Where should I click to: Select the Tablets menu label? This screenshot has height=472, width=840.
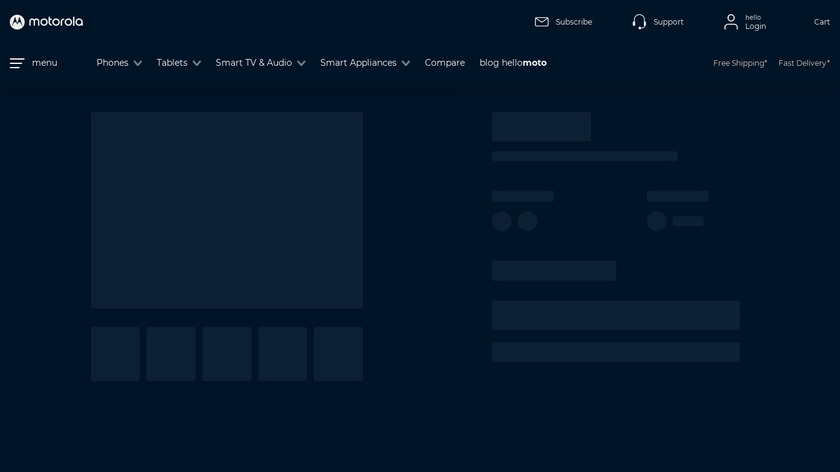coord(172,63)
